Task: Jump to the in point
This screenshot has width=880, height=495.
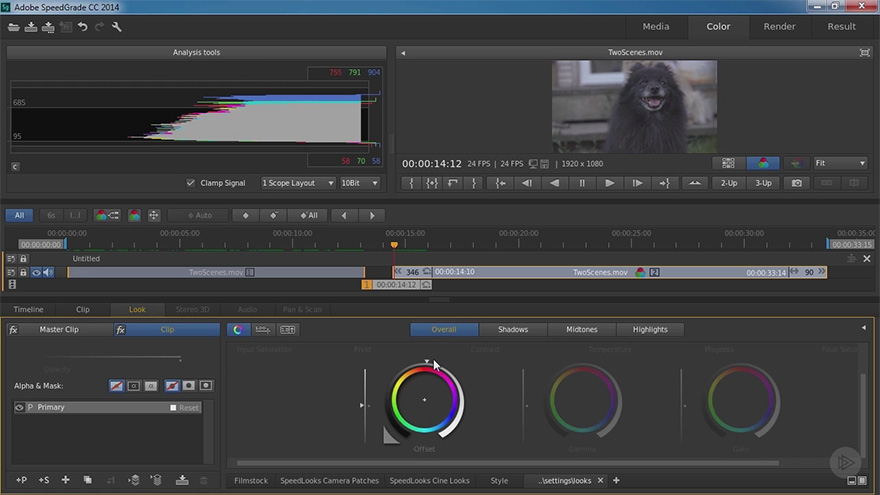Action: coord(499,183)
